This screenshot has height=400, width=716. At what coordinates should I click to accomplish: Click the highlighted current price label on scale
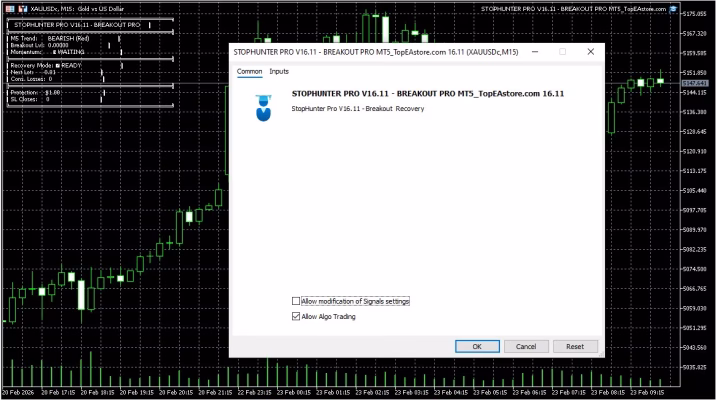pos(695,83)
